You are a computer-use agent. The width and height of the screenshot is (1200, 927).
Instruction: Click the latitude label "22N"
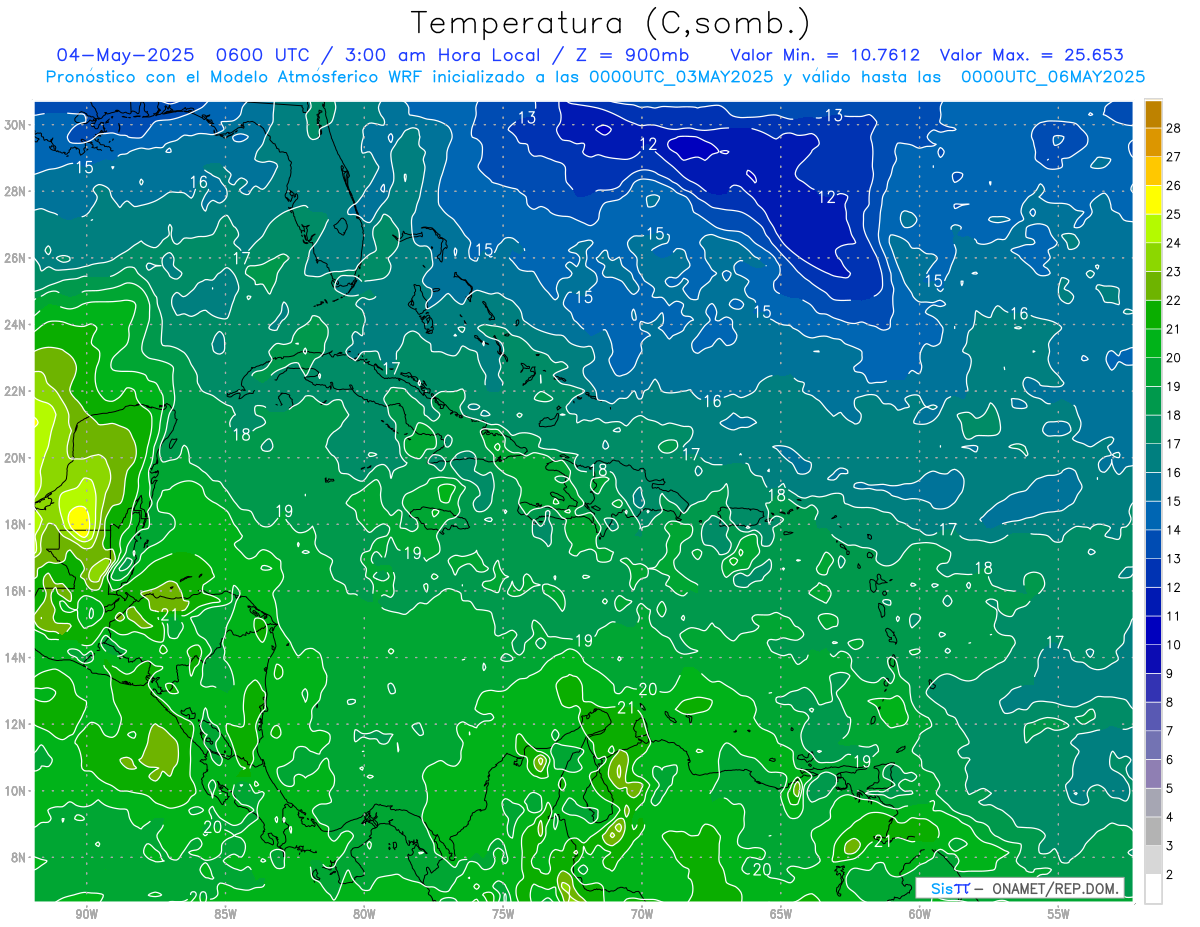click(x=14, y=391)
